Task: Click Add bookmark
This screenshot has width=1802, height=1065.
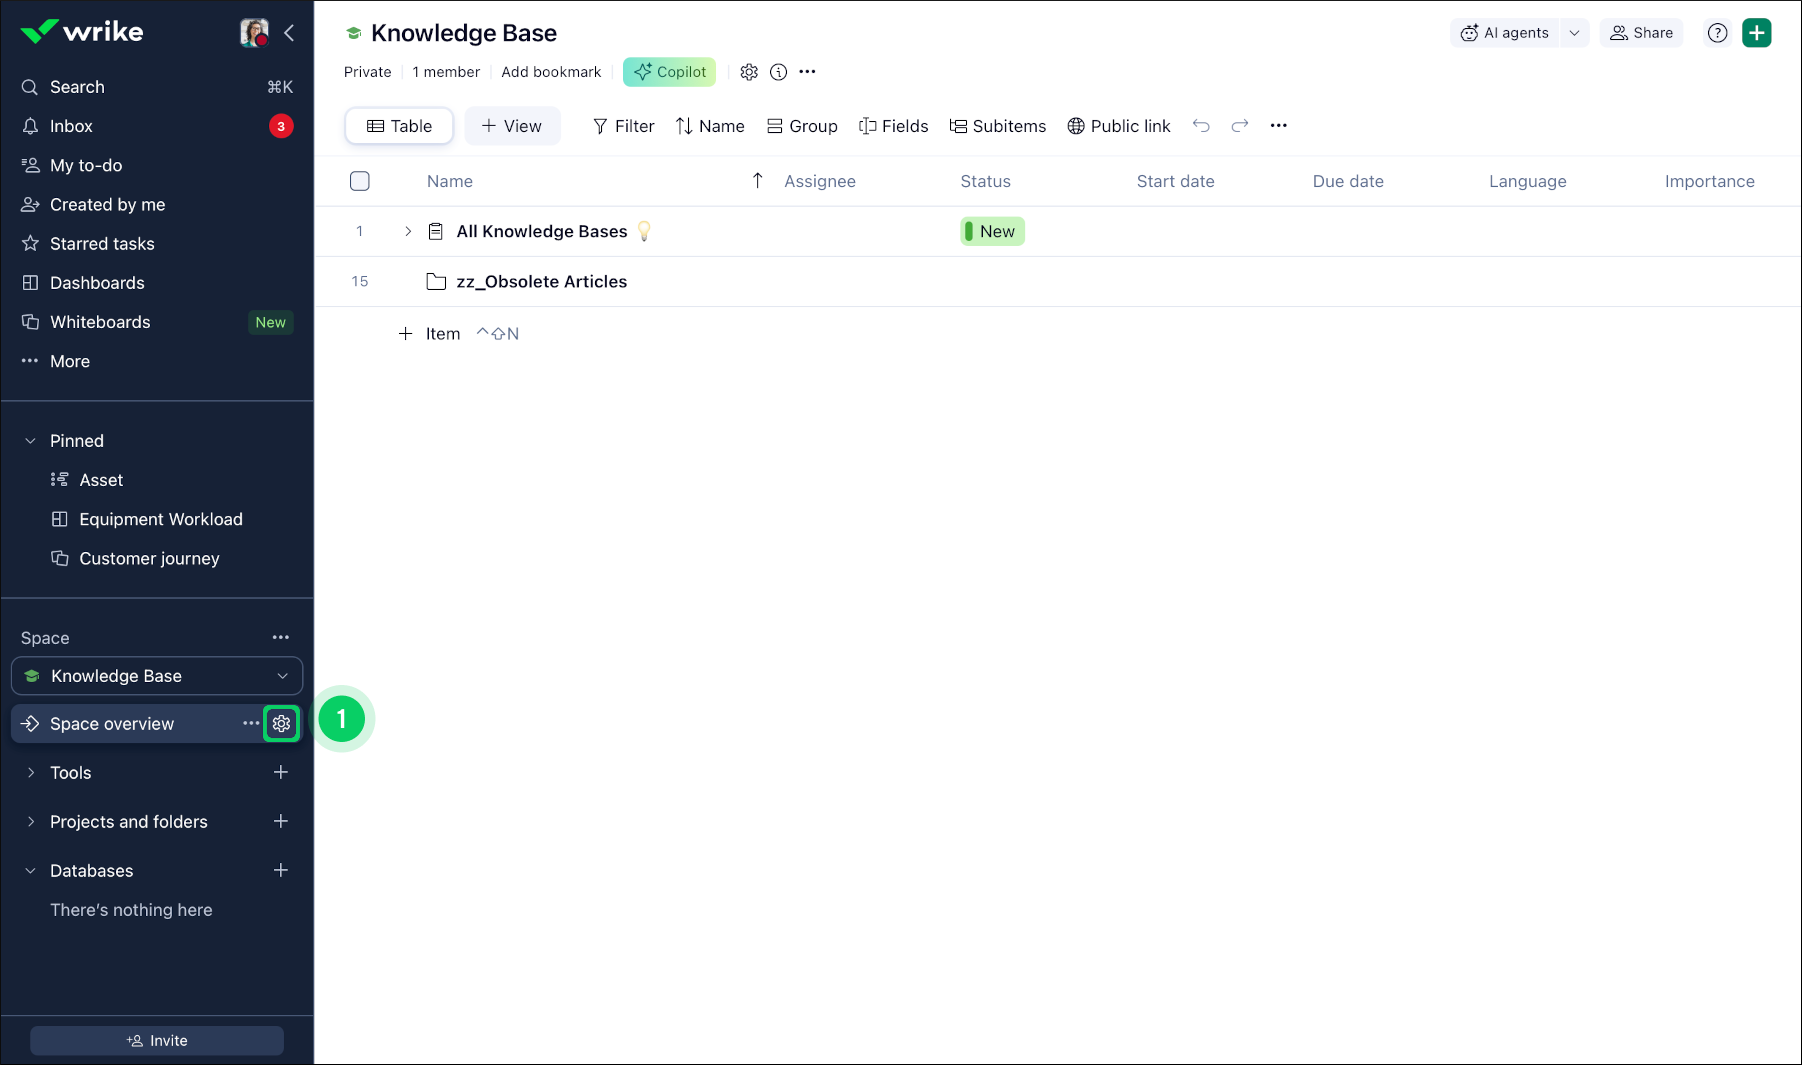Action: point(551,72)
